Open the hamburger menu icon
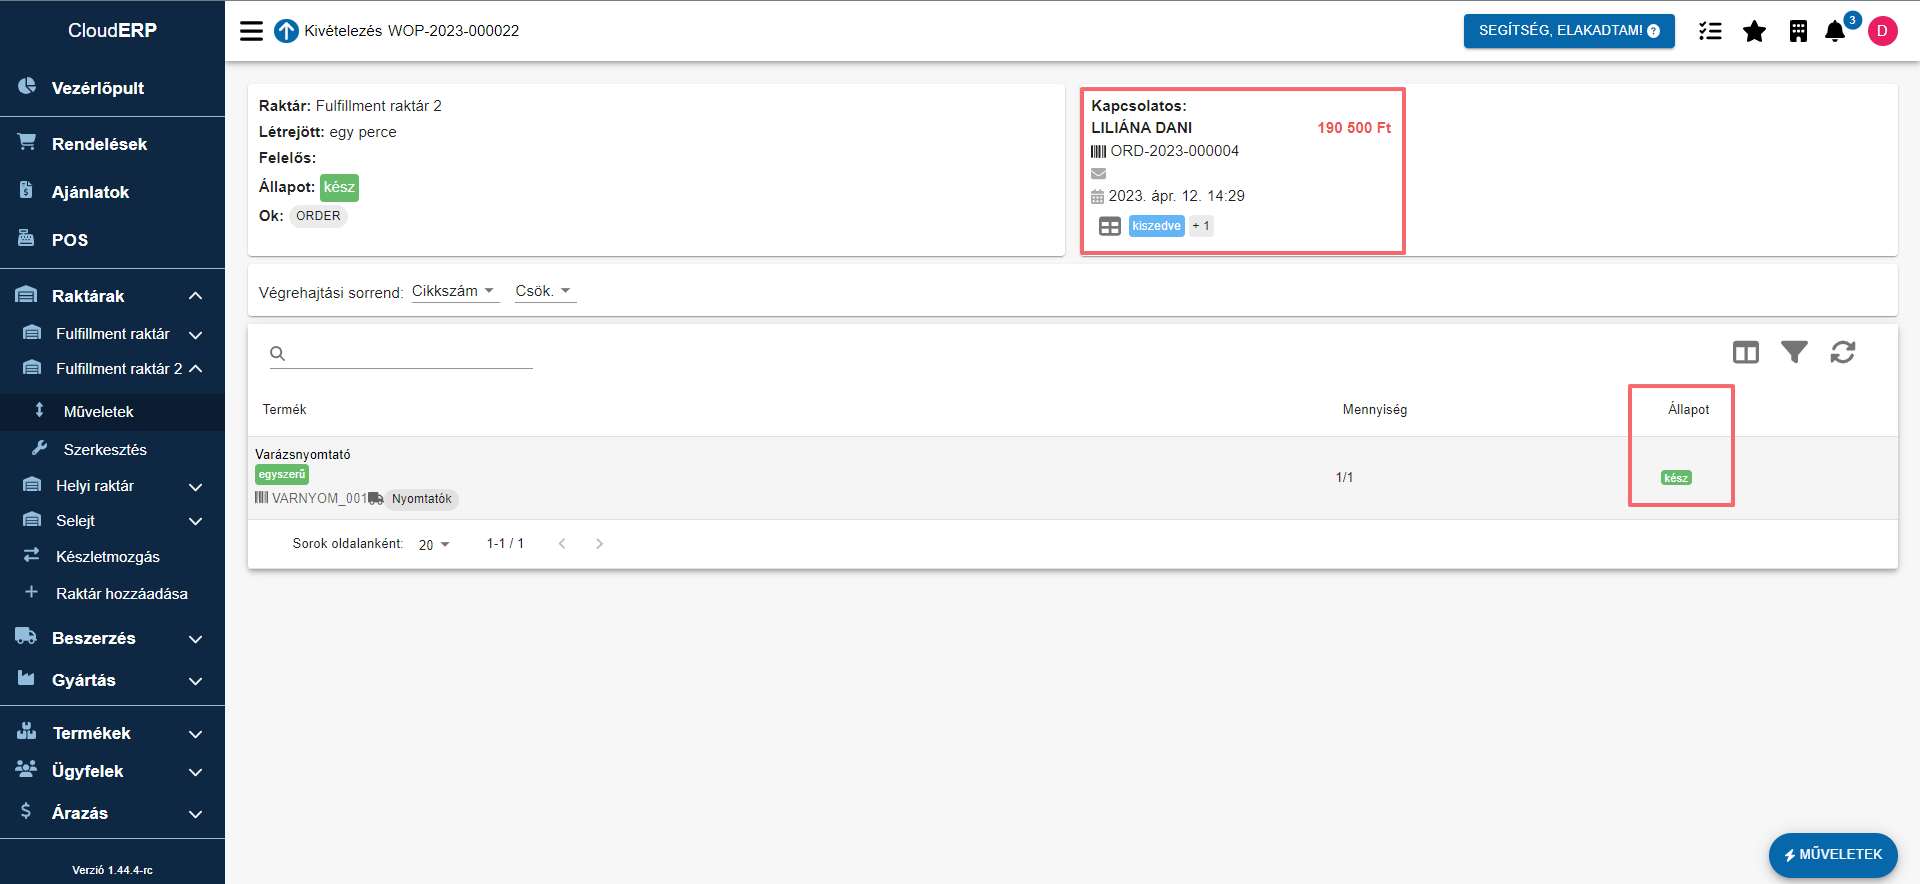 pos(251,31)
